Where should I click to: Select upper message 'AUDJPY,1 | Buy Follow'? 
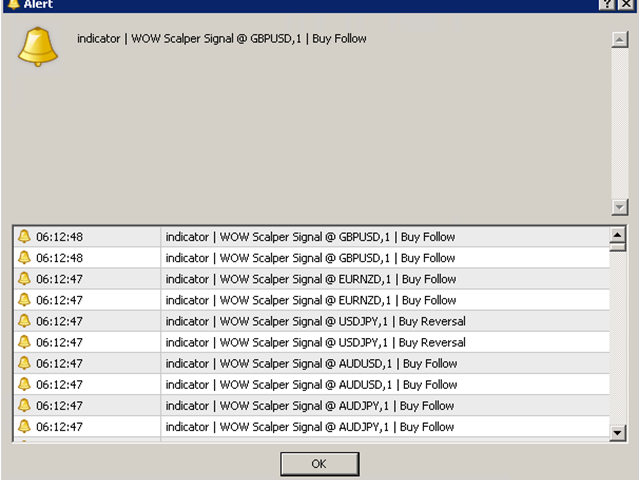click(x=396, y=406)
